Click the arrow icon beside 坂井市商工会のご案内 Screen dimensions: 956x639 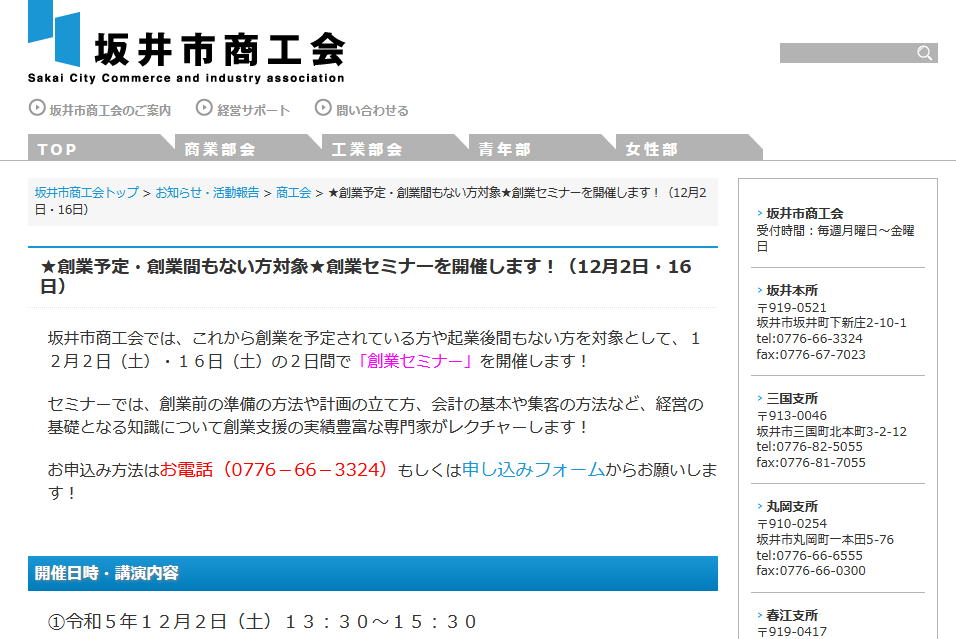tap(37, 108)
